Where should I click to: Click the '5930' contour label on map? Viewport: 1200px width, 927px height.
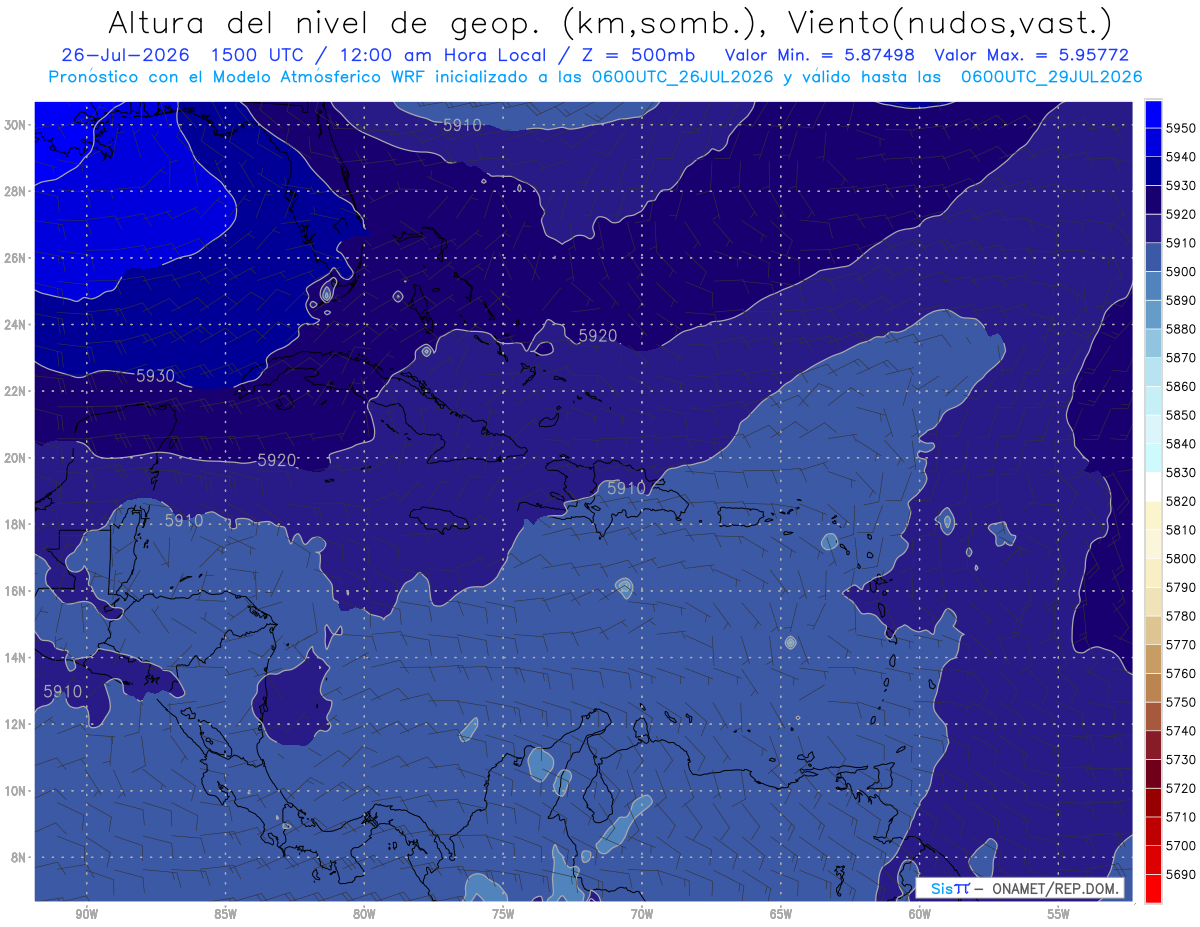click(x=155, y=376)
